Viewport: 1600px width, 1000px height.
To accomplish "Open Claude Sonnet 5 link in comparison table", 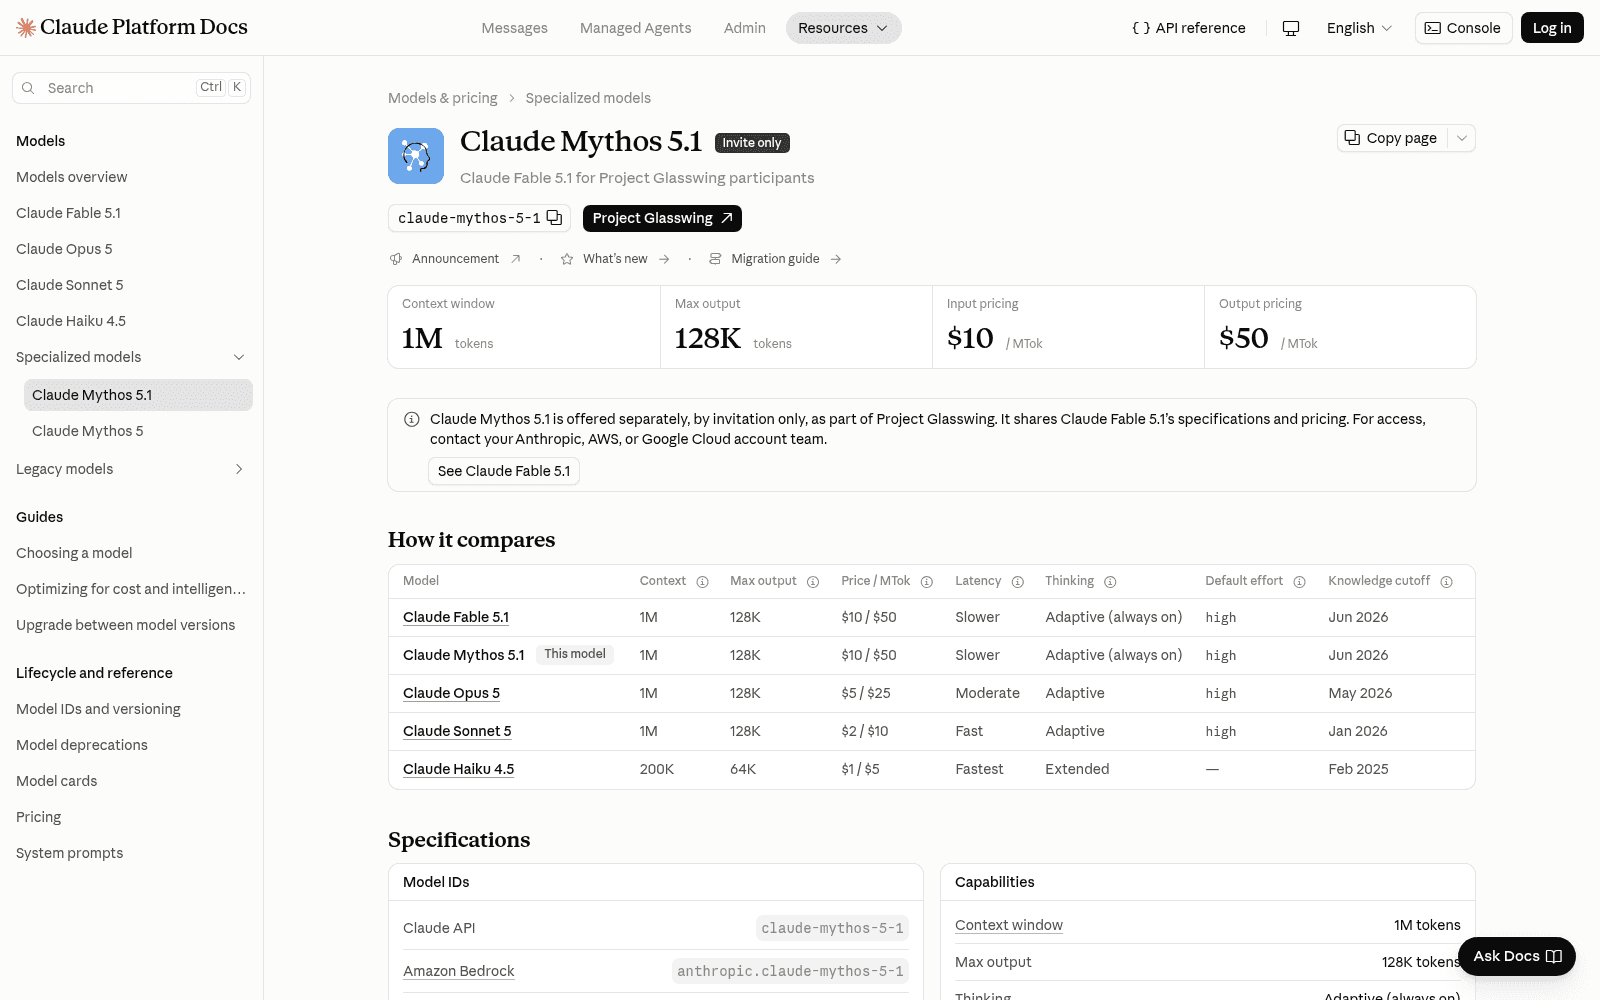I will coord(457,731).
